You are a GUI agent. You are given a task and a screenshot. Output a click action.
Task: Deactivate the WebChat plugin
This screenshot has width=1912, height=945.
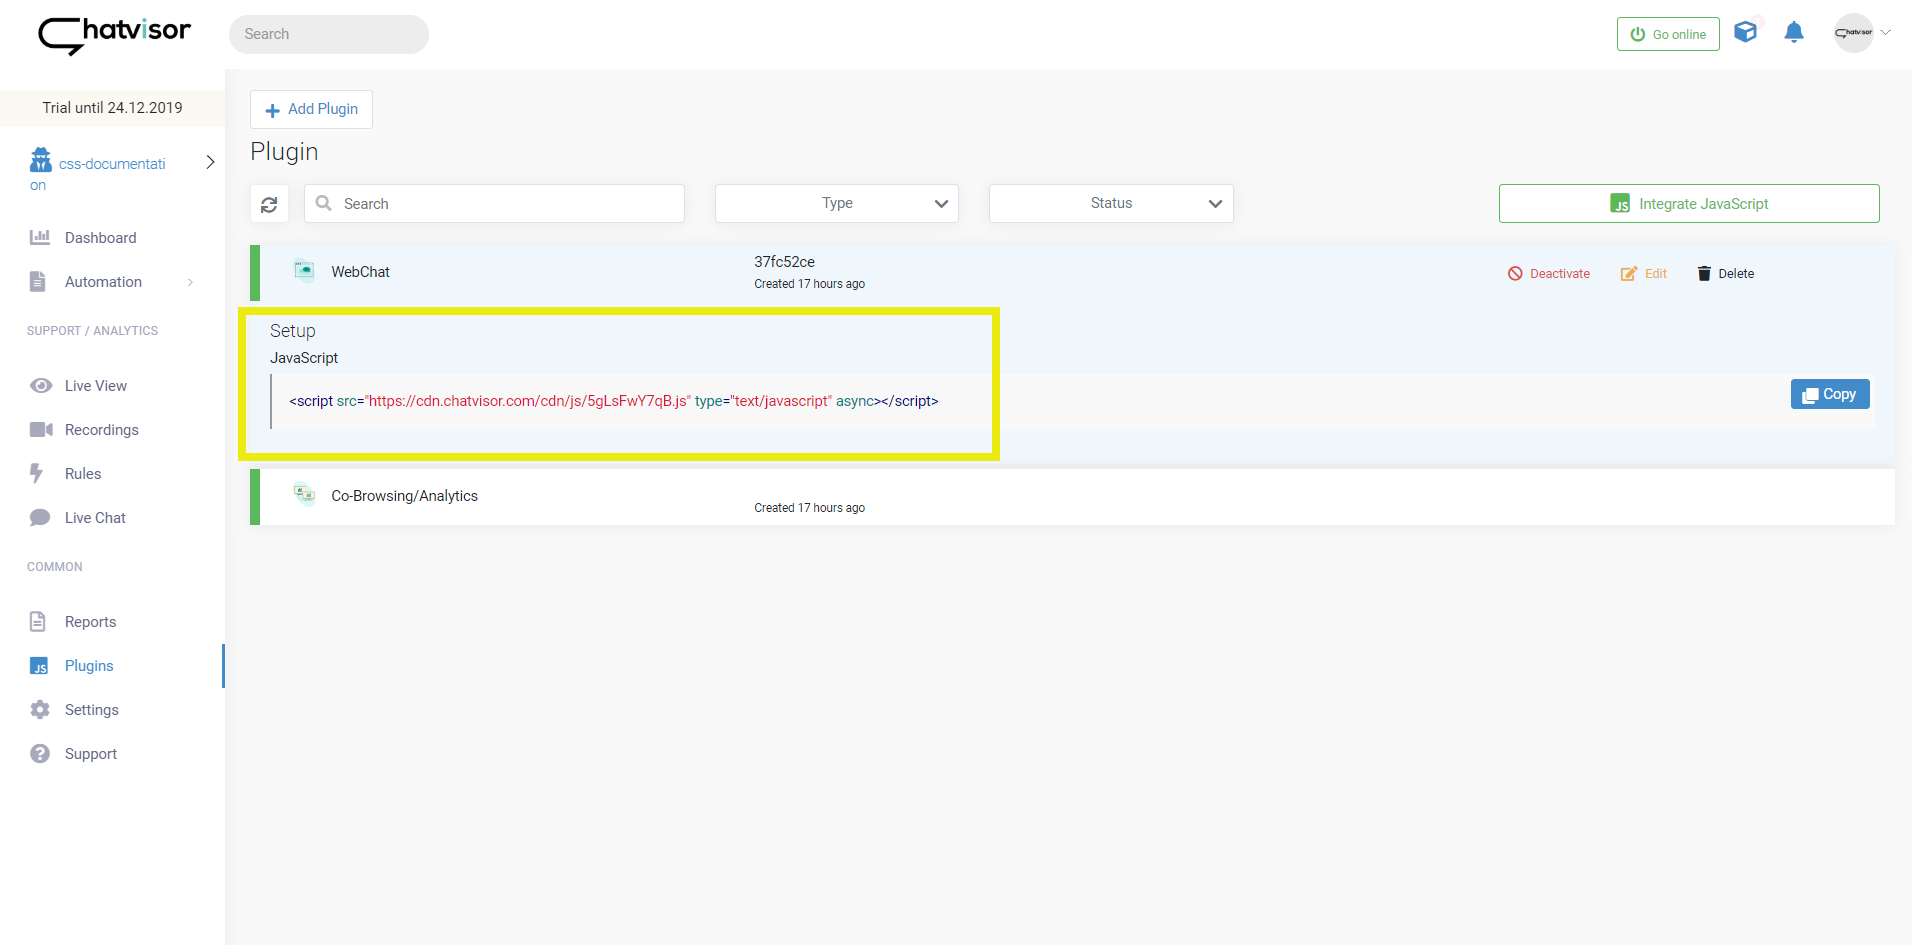pos(1549,274)
